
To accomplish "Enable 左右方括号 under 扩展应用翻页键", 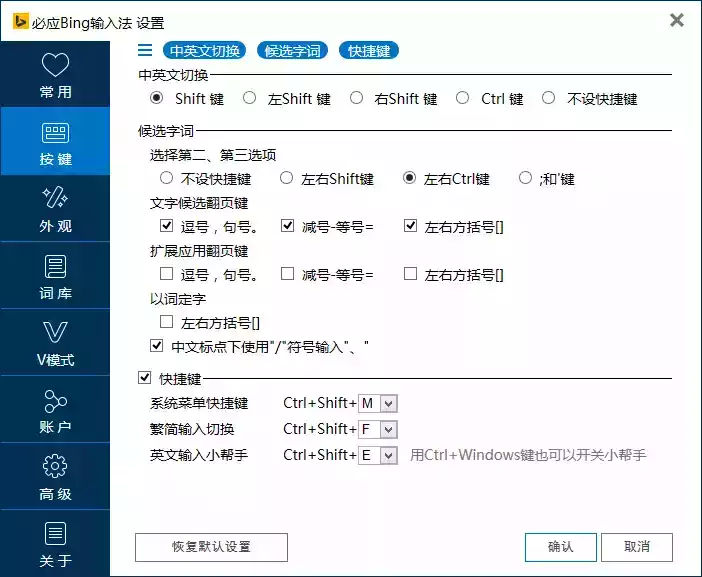I will pyautogui.click(x=411, y=274).
